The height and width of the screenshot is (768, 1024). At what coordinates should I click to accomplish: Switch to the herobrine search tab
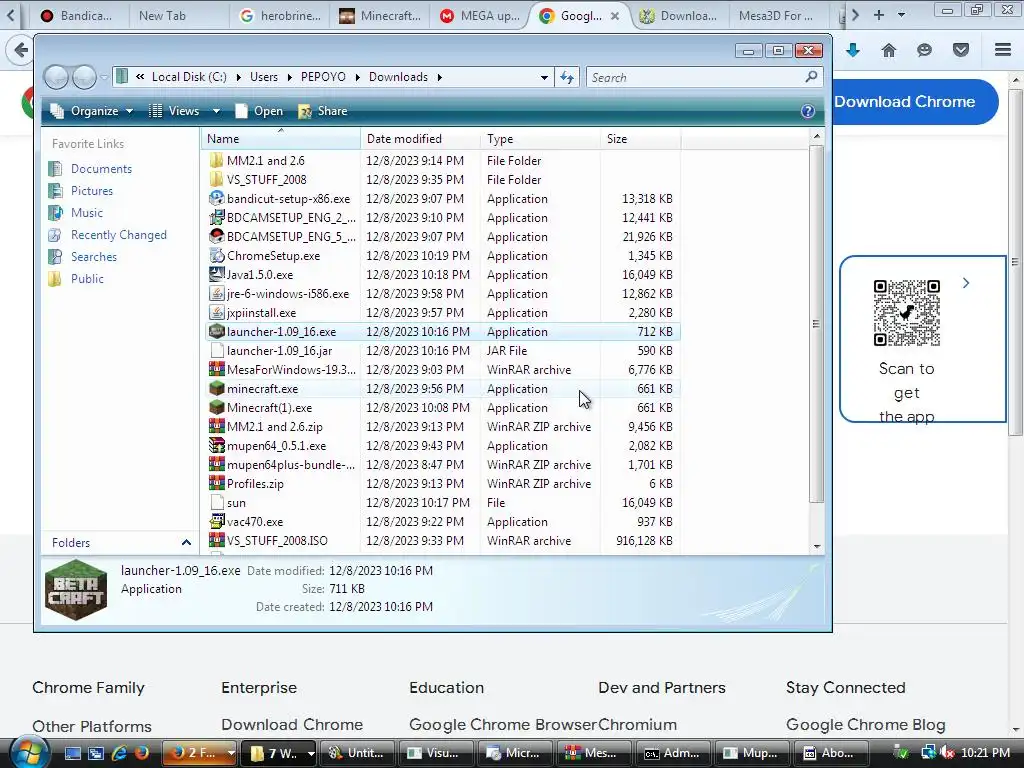pyautogui.click(x=281, y=16)
